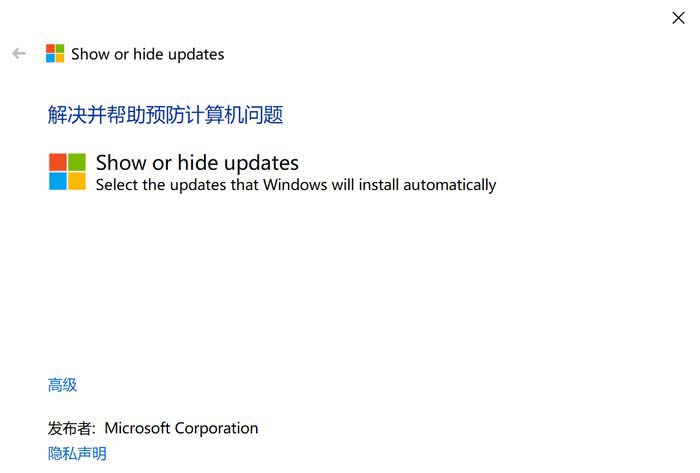This screenshot has height=473, width=700.
Task: Click the large Windows logo icon
Action: pyautogui.click(x=67, y=171)
